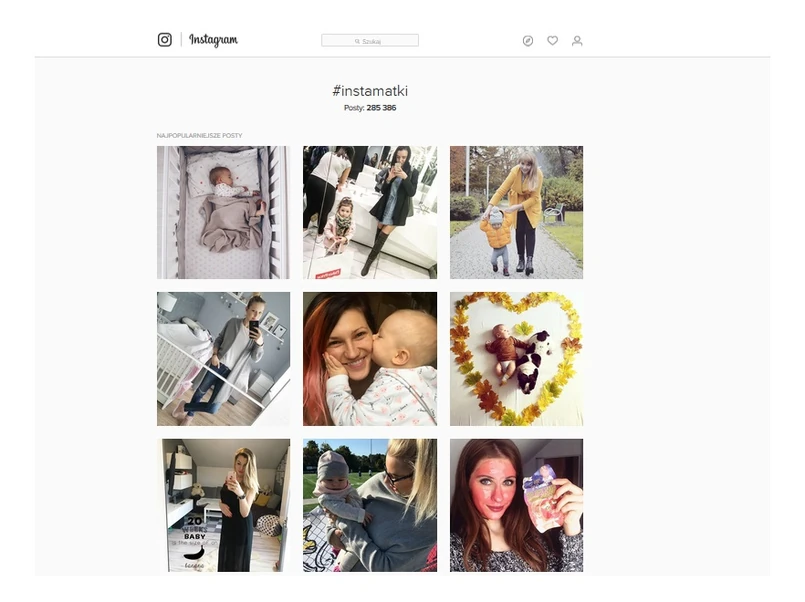Click the Najpopularniejsze posty section label
The height and width of the screenshot is (602, 805).
click(x=199, y=135)
